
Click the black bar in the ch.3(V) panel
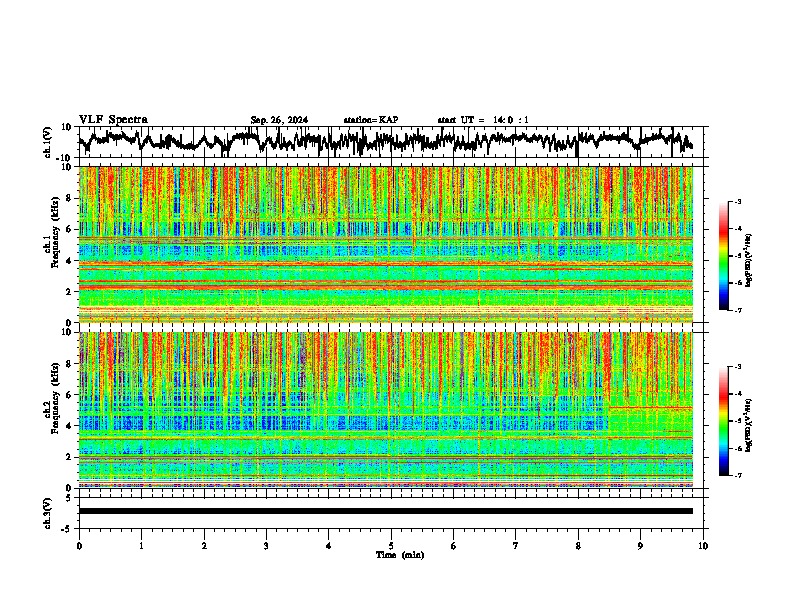[386, 511]
